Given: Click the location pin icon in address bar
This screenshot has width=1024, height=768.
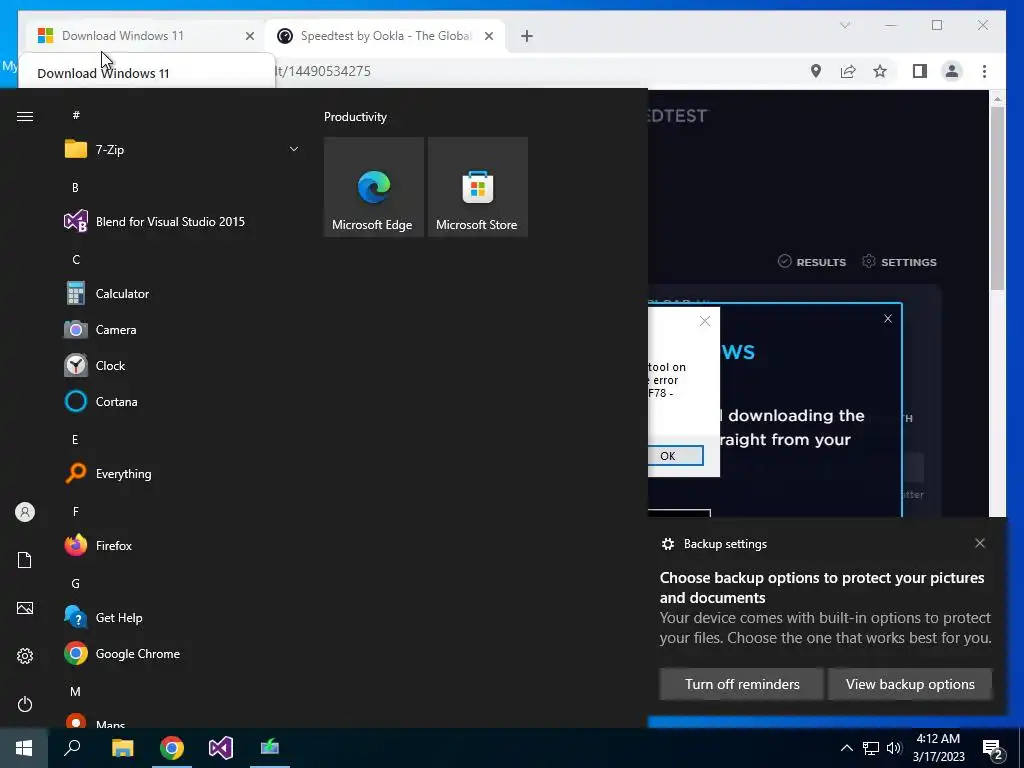Looking at the screenshot, I should pyautogui.click(x=816, y=71).
